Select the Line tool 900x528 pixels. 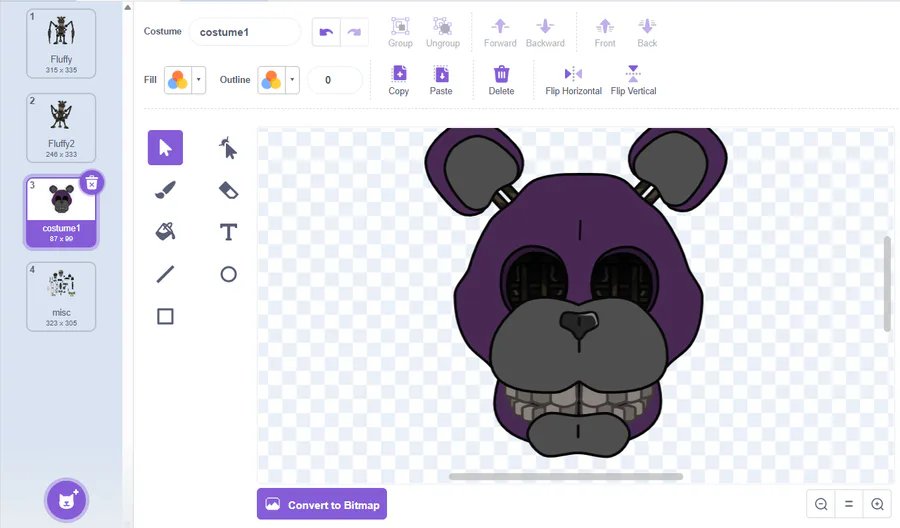click(165, 274)
